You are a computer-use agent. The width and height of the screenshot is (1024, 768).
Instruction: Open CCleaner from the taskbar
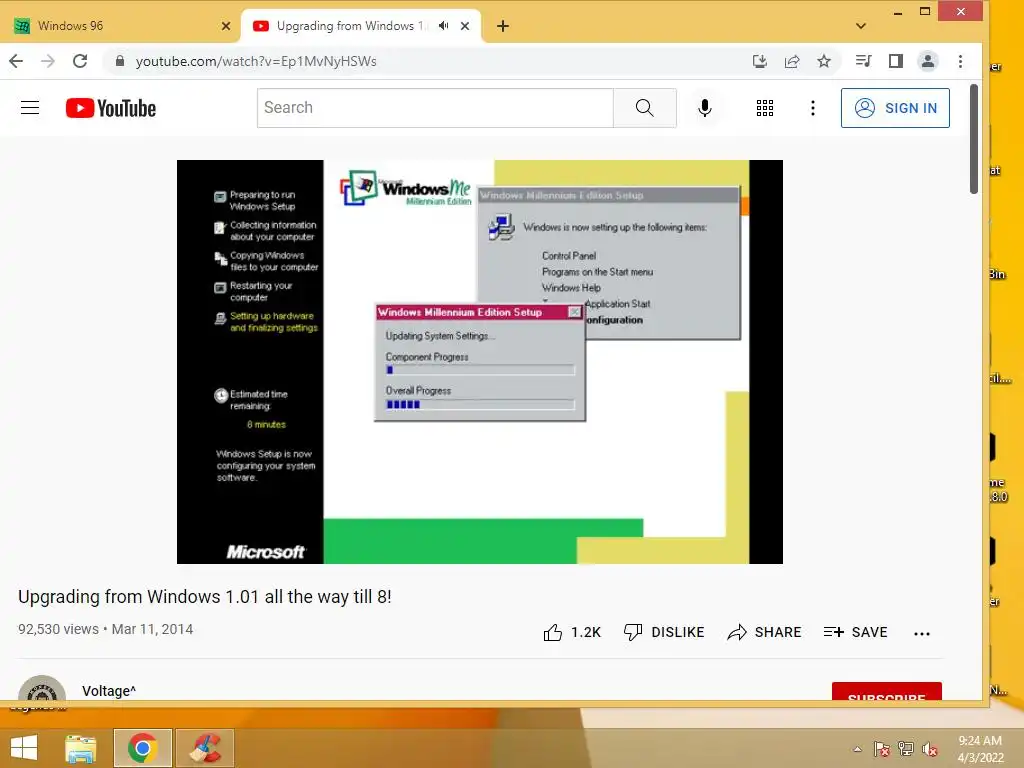point(205,748)
